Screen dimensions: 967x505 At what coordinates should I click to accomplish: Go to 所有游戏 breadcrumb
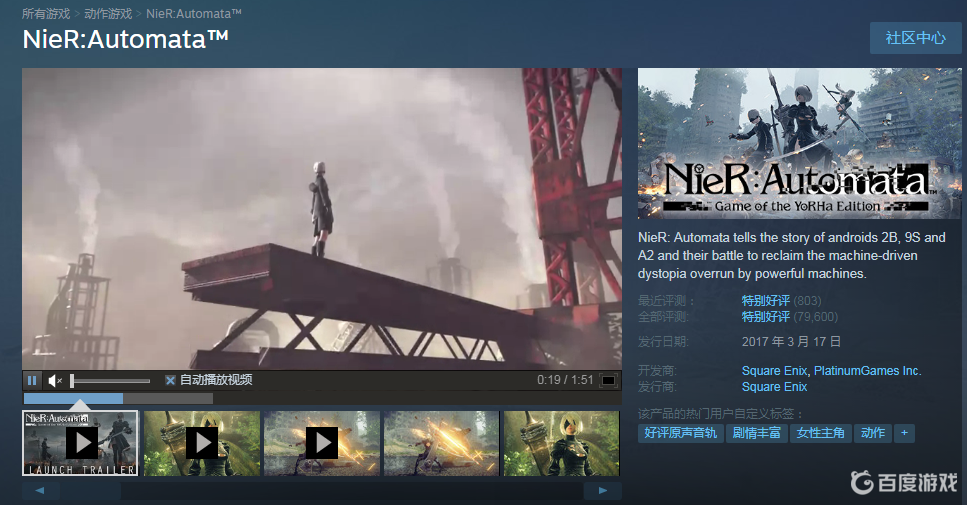click(46, 14)
